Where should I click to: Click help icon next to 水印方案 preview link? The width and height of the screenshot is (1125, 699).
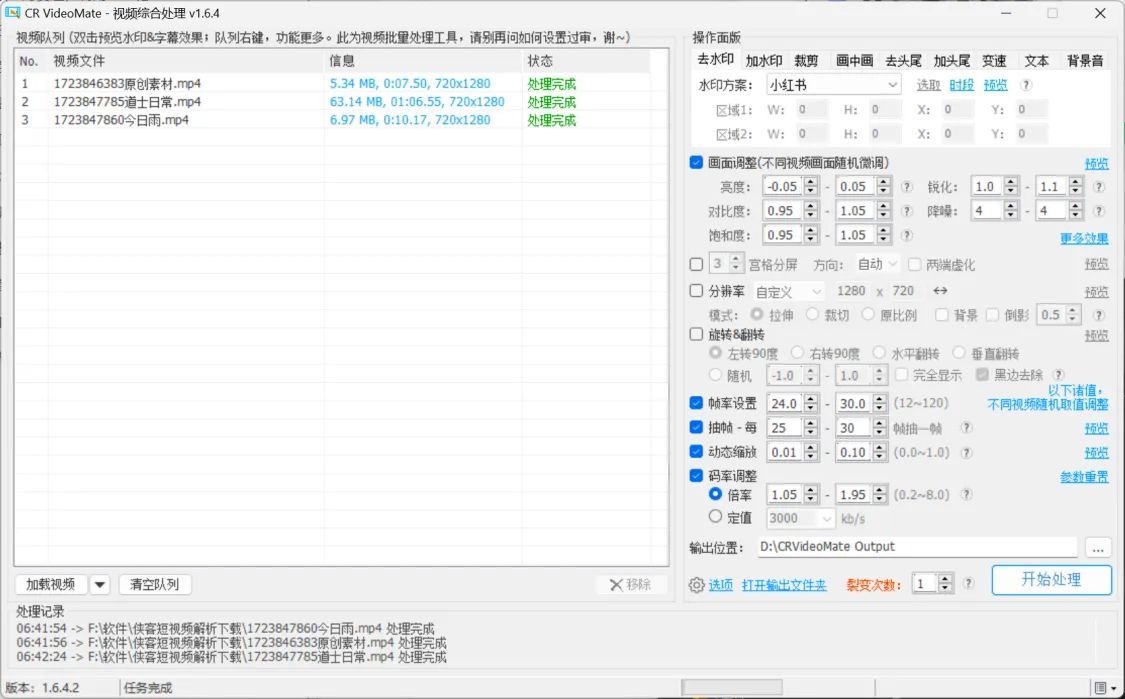point(1026,86)
